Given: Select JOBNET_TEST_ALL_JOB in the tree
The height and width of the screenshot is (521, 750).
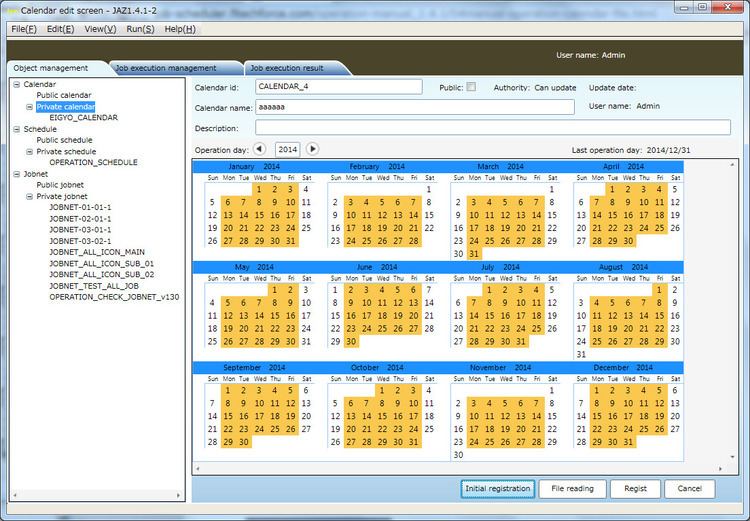Looking at the screenshot, I should pyautogui.click(x=94, y=286).
